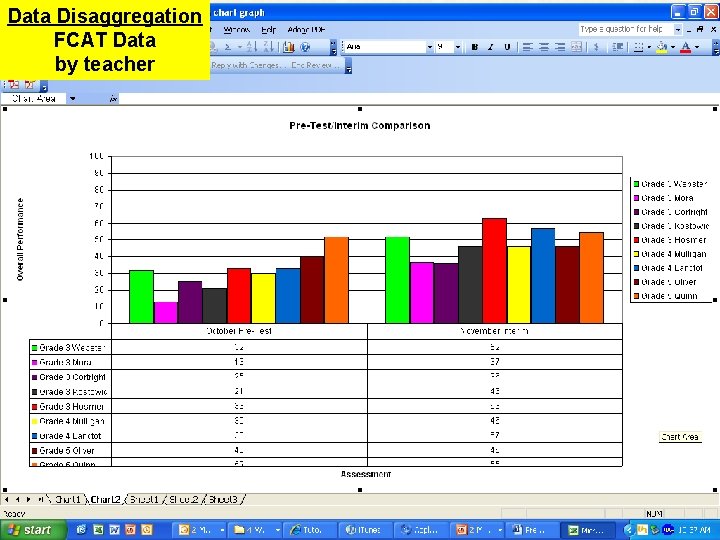Viewport: 720px width, 540px height.
Task: Open the folder group on taskbar
Action: tap(255, 530)
